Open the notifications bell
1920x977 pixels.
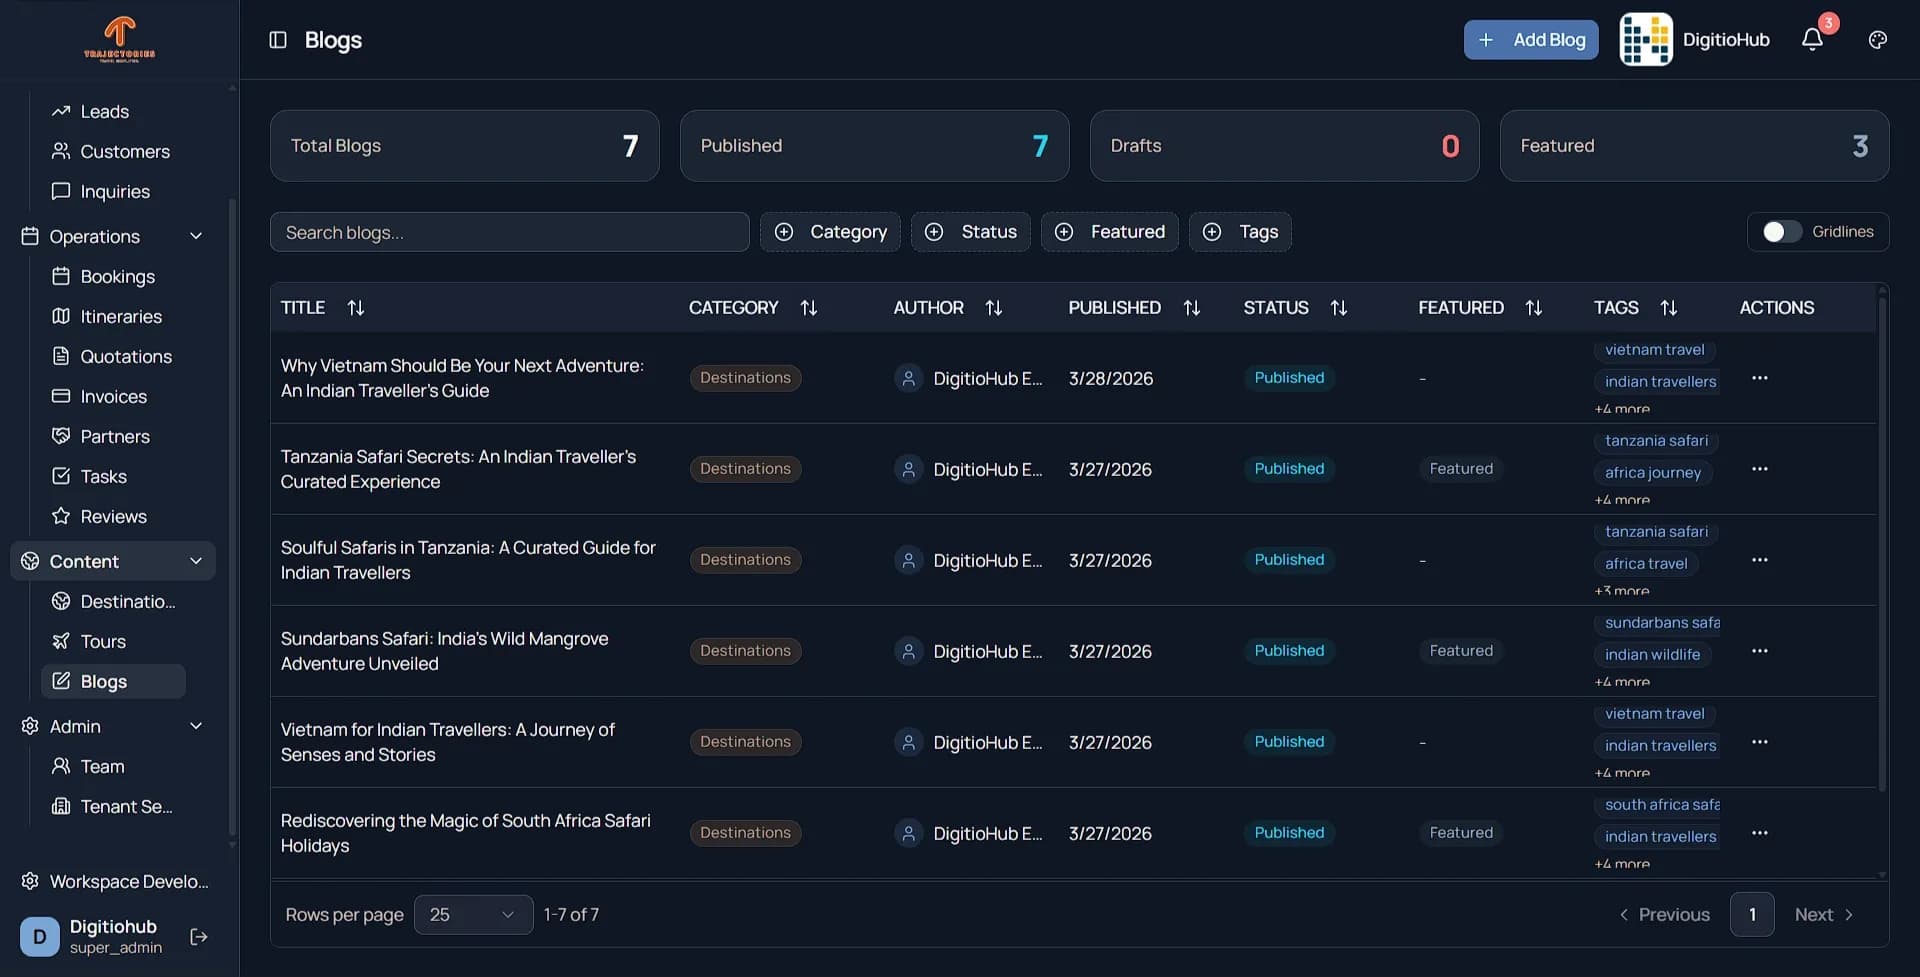click(1812, 40)
